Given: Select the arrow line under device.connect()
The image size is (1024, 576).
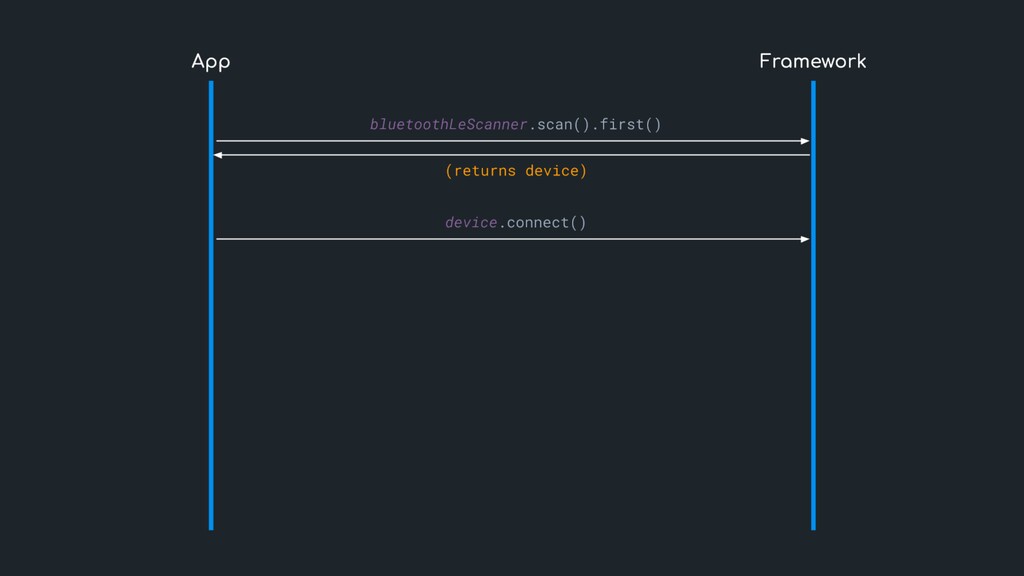Looking at the screenshot, I should (510, 239).
